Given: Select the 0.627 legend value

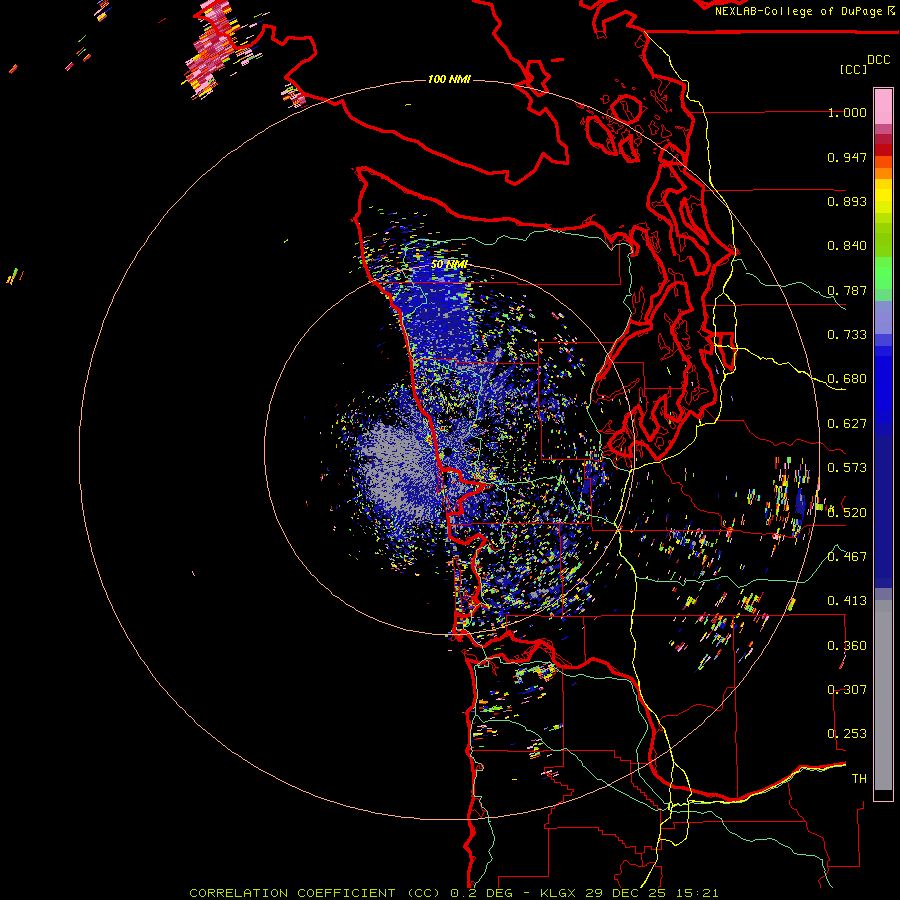Looking at the screenshot, I should pos(847,424).
